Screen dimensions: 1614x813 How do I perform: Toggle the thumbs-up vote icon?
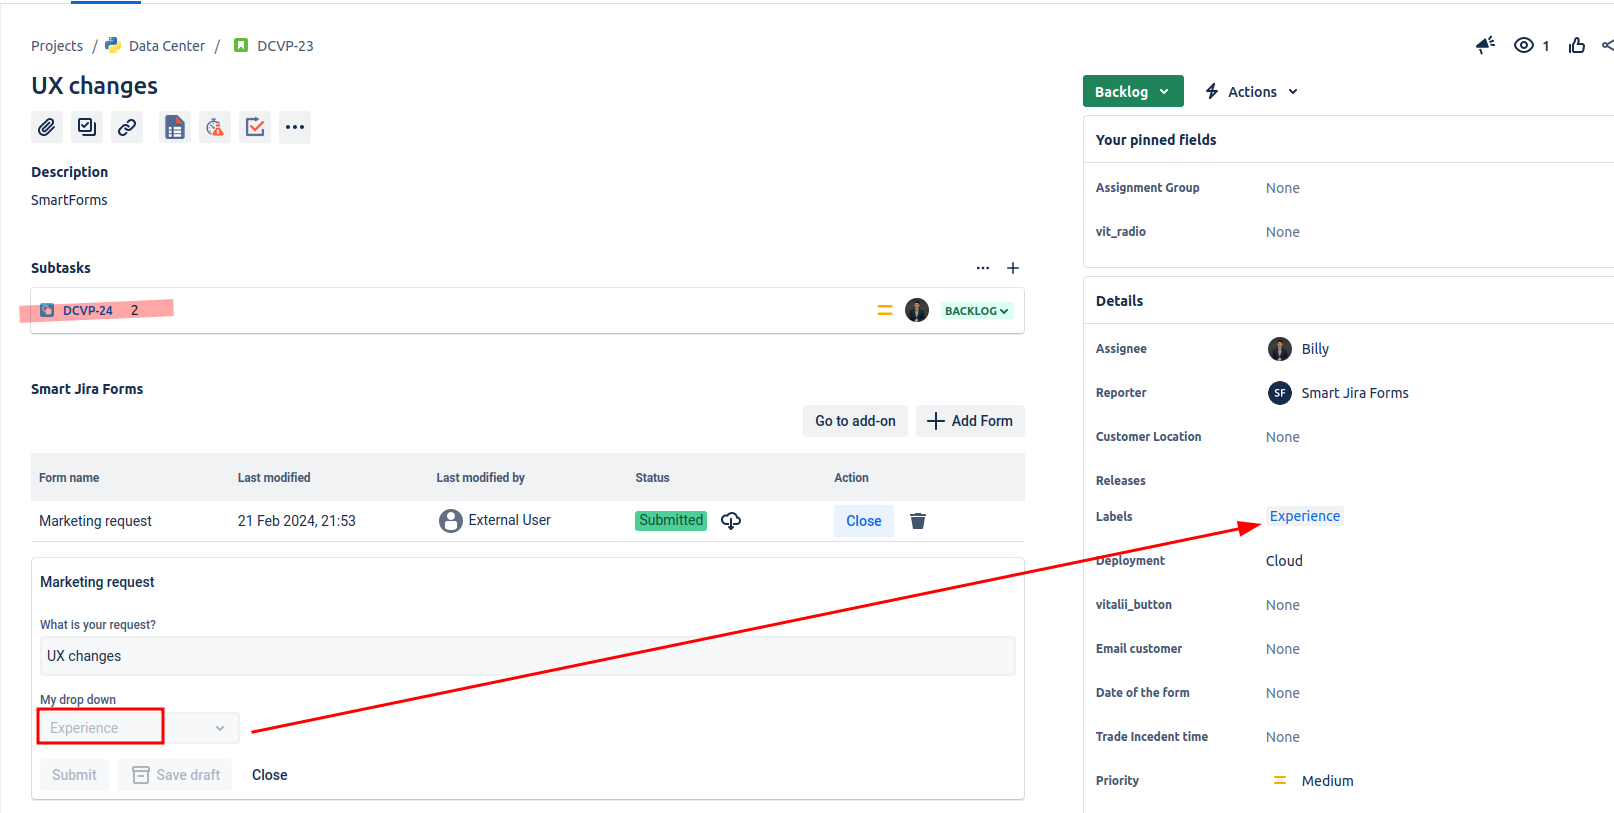(x=1577, y=45)
